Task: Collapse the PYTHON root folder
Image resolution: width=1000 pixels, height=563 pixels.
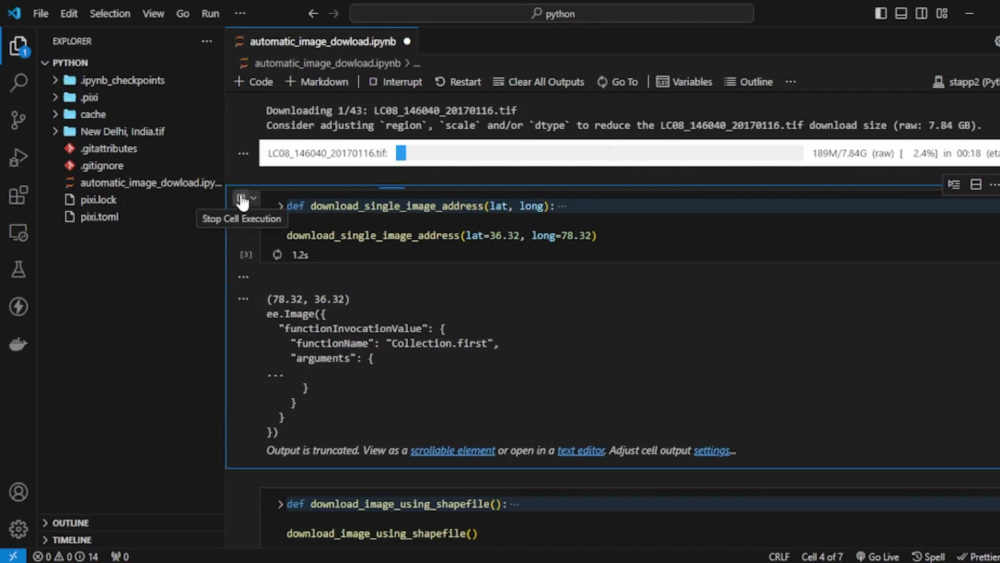Action: (x=70, y=62)
